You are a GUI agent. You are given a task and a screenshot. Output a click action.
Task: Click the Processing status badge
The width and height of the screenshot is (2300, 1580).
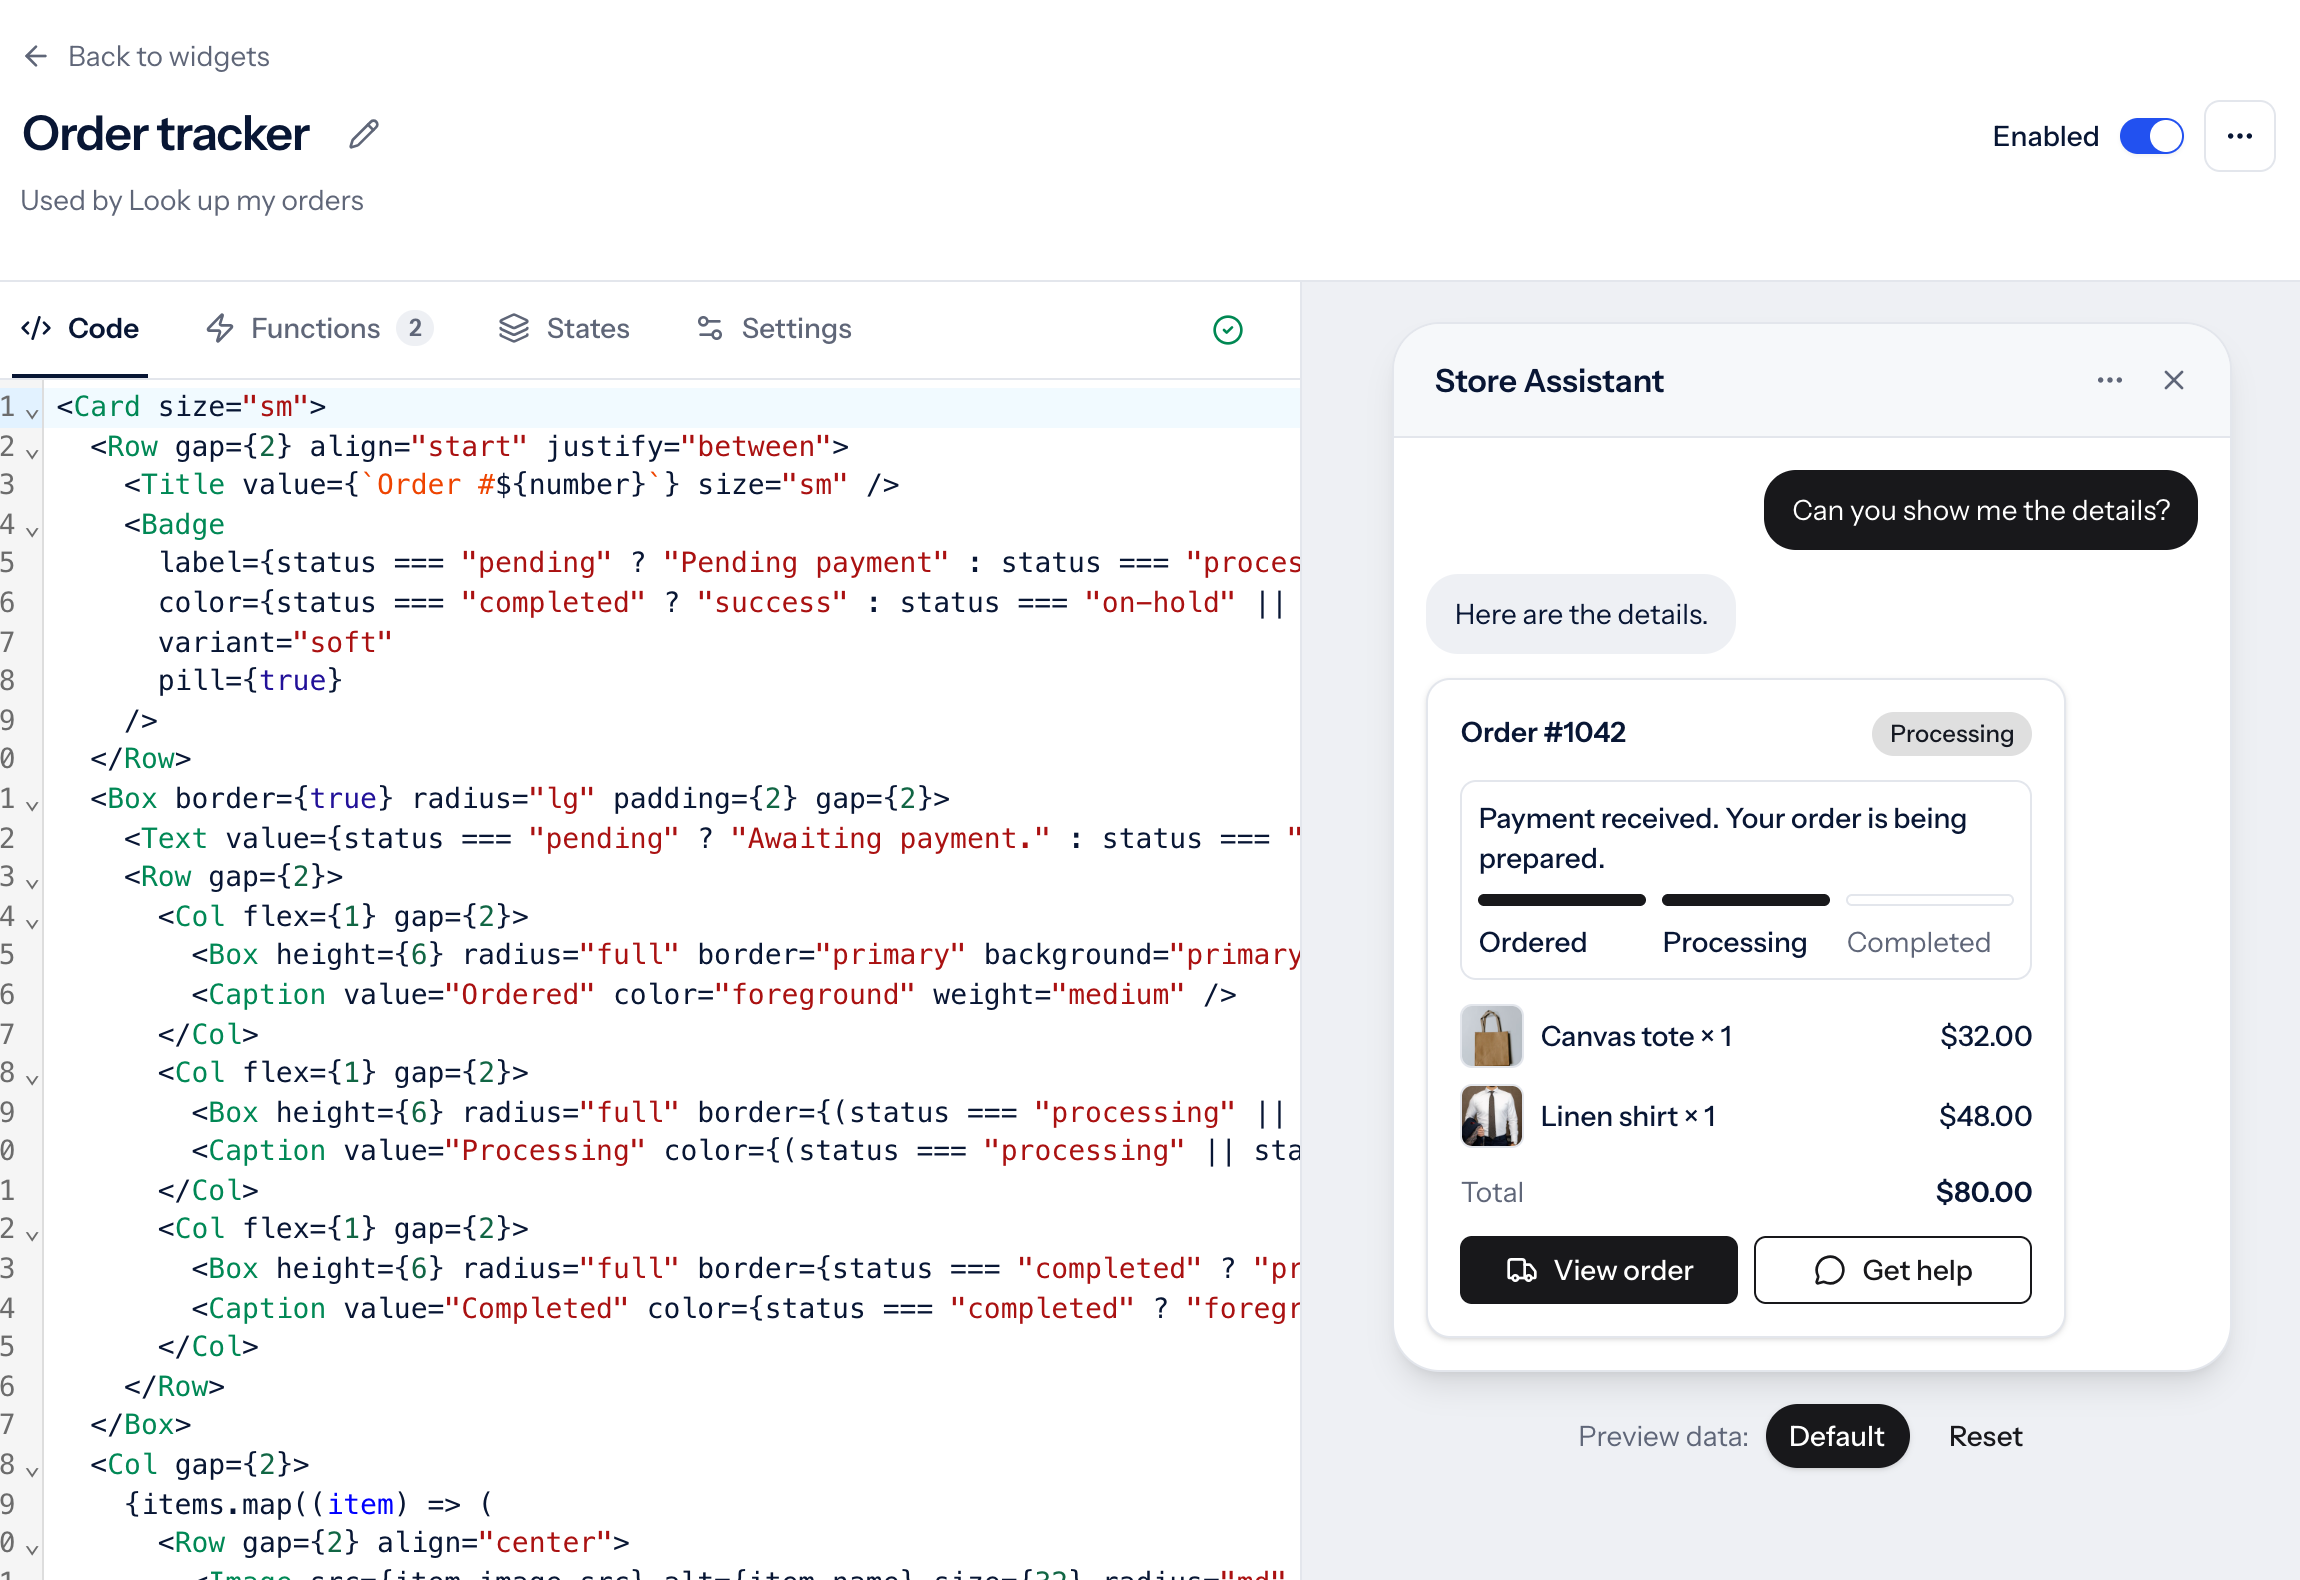(x=1951, y=733)
